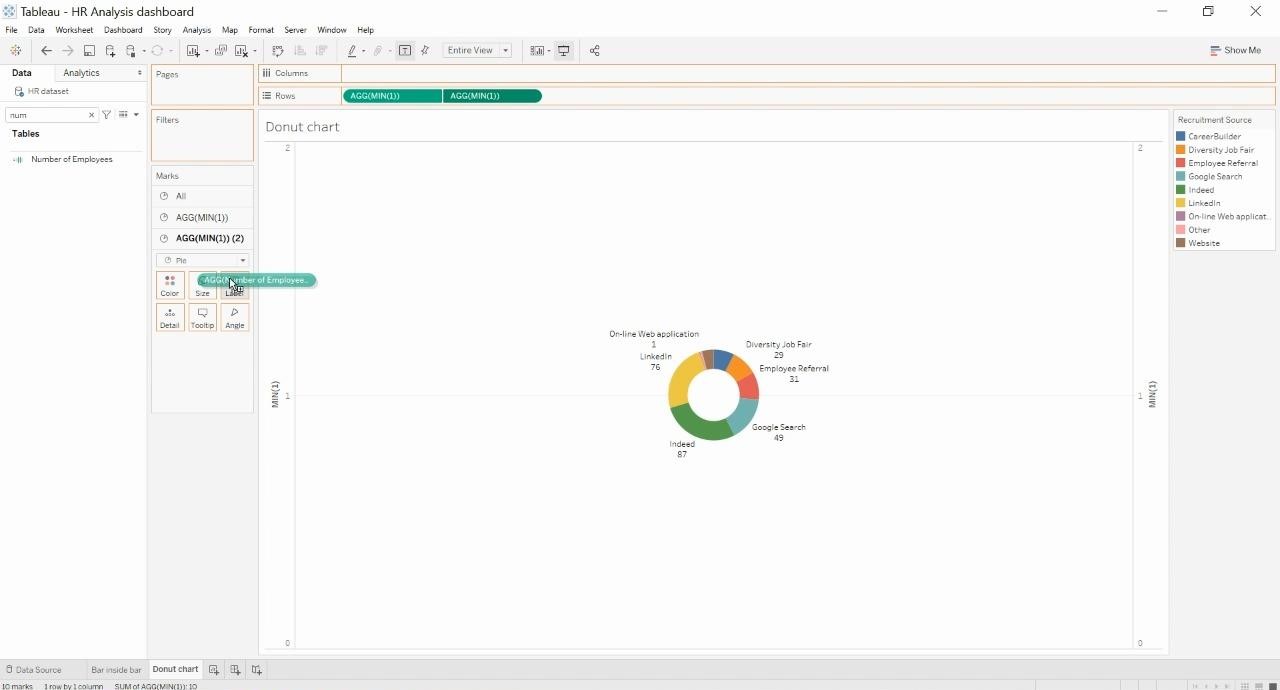This screenshot has height=690, width=1280.
Task: Click the first AGG(MIN(1)) pill in Rows
Action: click(x=392, y=96)
